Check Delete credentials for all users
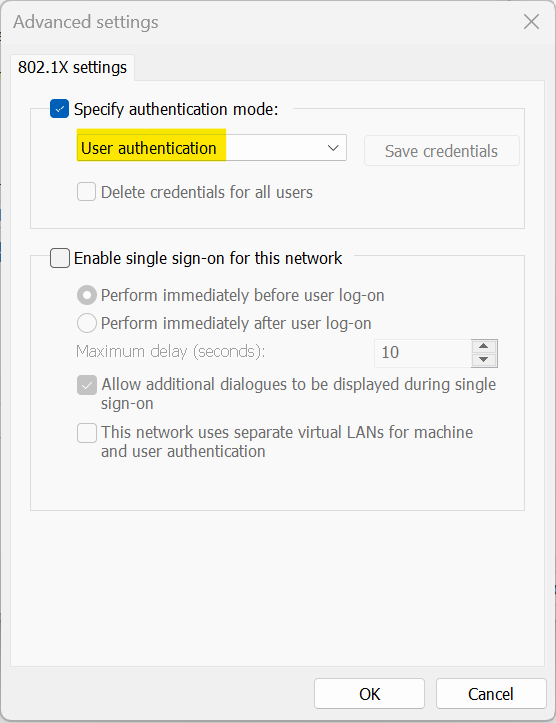 coord(87,192)
